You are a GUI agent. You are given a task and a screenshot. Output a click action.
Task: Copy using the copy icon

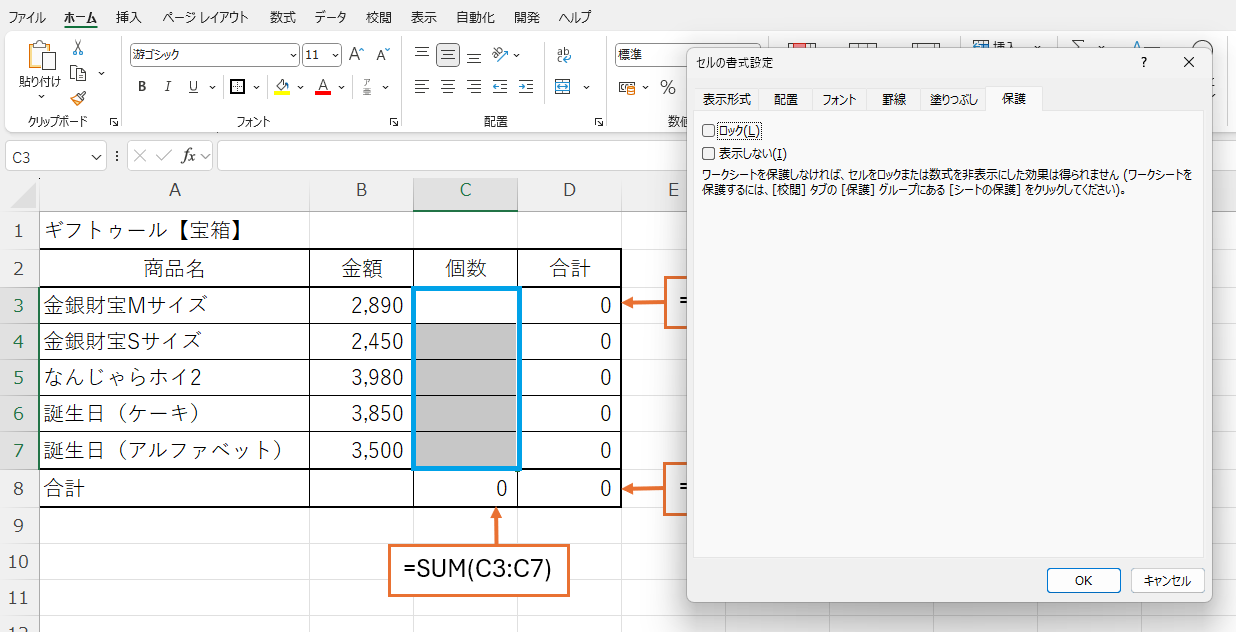pyautogui.click(x=76, y=72)
